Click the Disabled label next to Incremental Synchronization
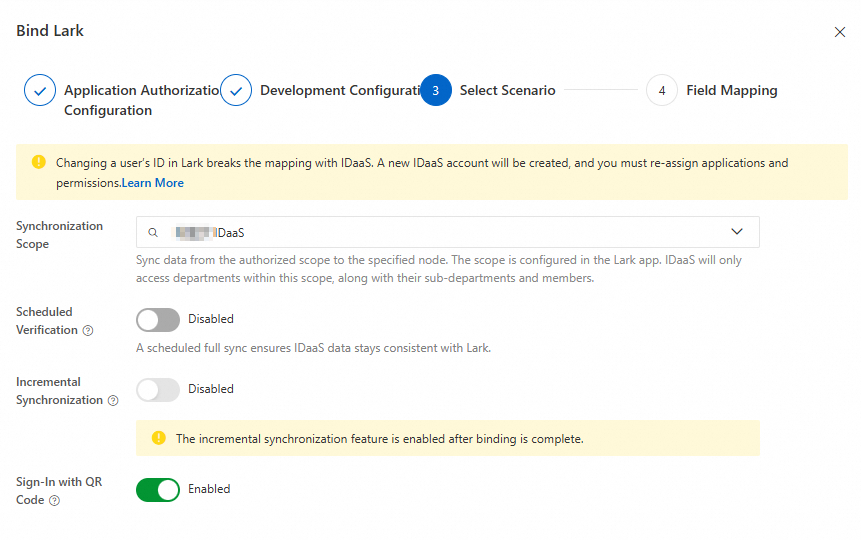861x540 pixels. click(211, 388)
